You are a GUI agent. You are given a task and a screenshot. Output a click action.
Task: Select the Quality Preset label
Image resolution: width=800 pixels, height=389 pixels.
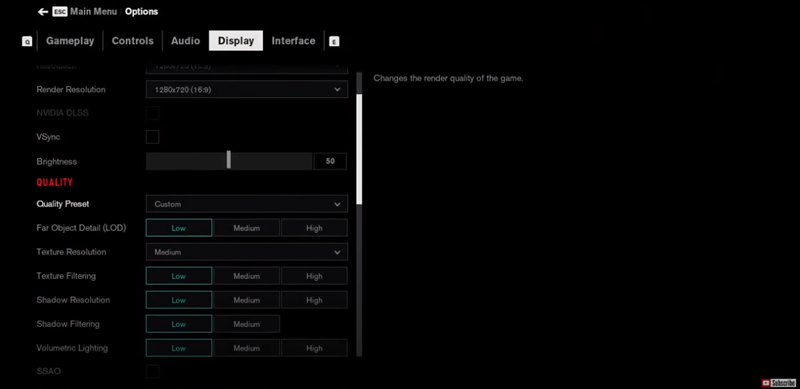[x=63, y=204]
